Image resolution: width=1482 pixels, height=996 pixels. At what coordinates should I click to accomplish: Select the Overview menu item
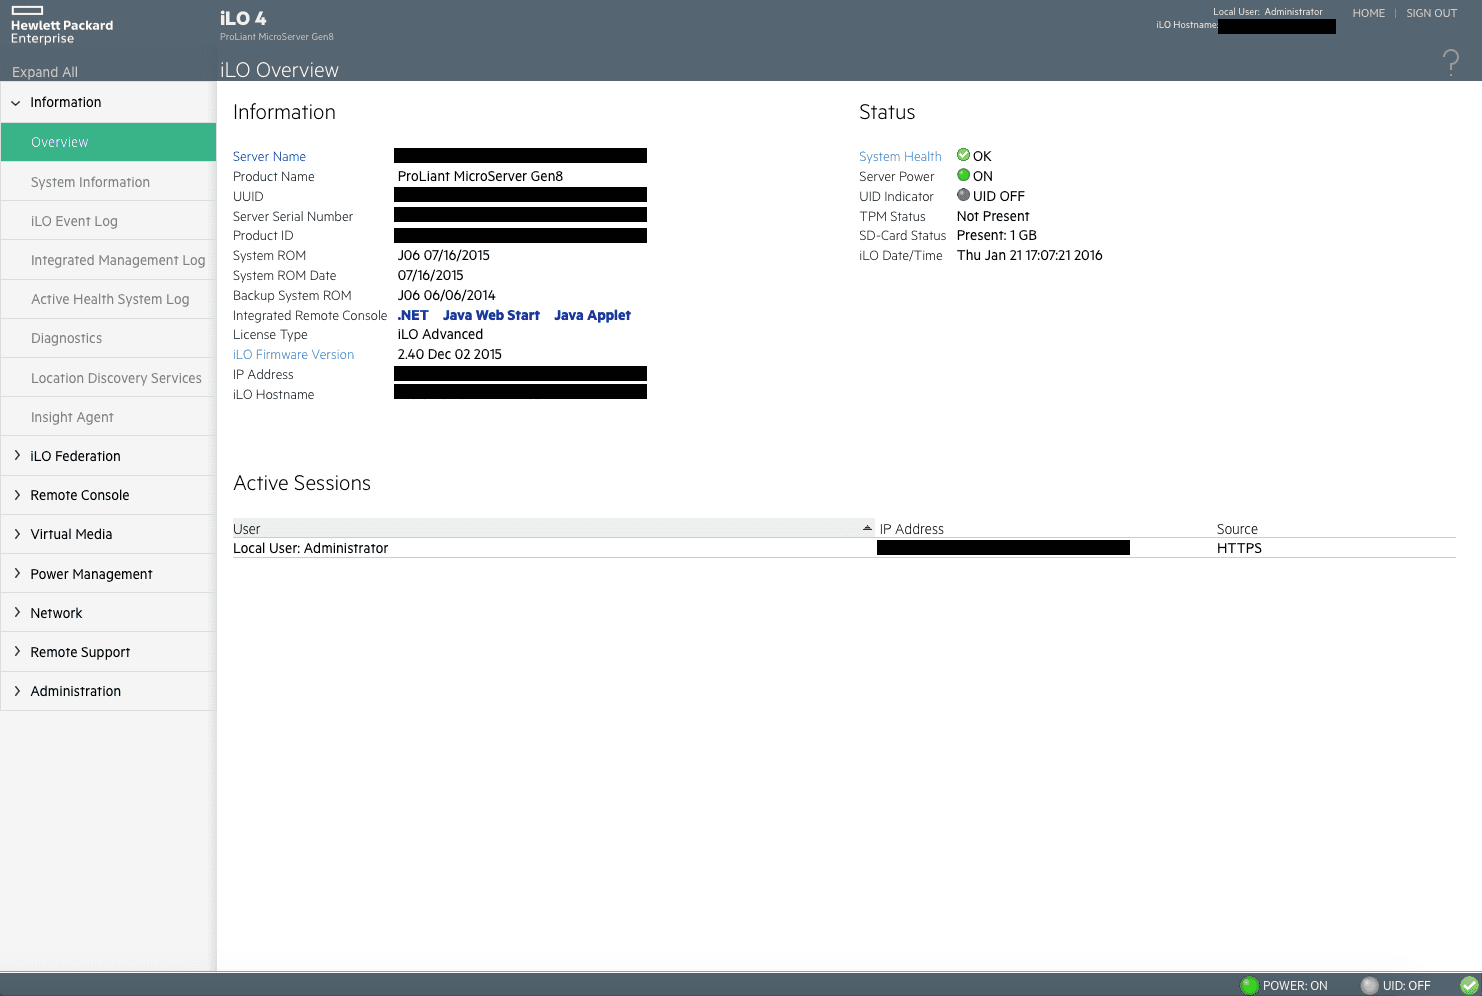pos(108,142)
